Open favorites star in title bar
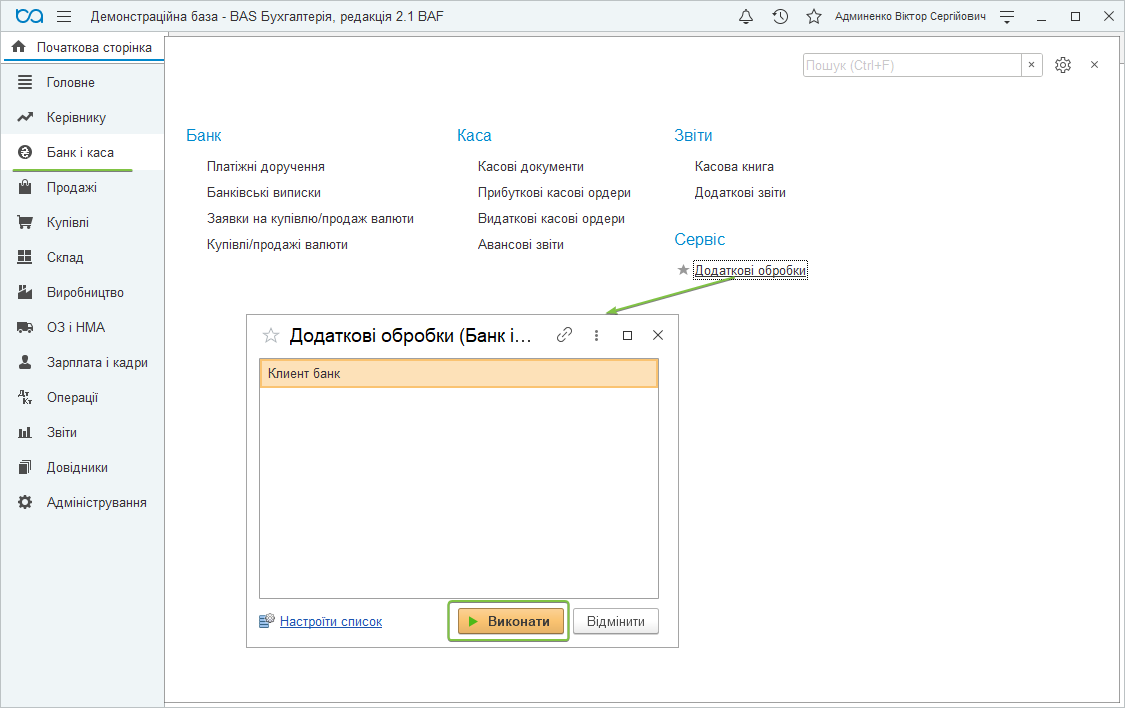This screenshot has width=1125, height=708. click(x=814, y=17)
